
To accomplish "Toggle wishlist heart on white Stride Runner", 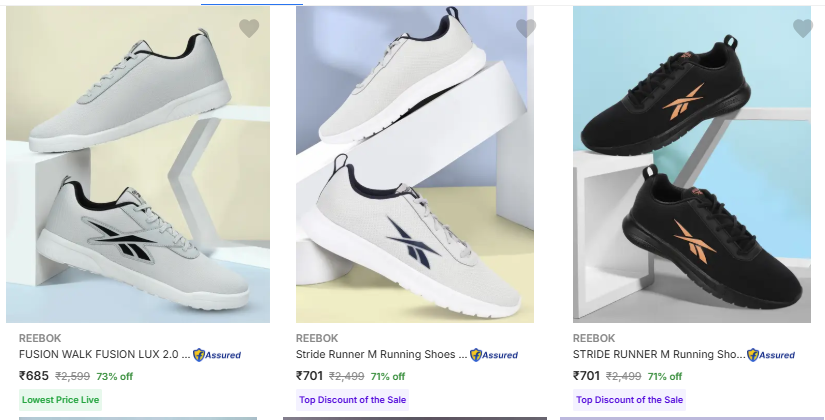I will pyautogui.click(x=526, y=28).
